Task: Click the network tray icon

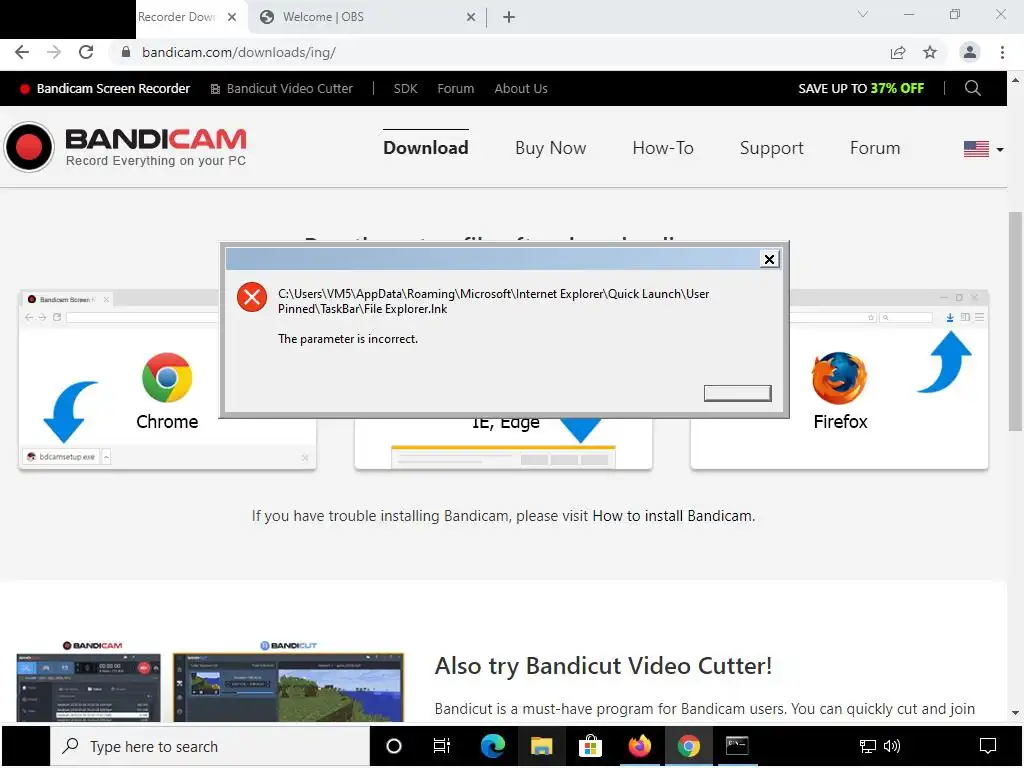Action: [x=867, y=746]
